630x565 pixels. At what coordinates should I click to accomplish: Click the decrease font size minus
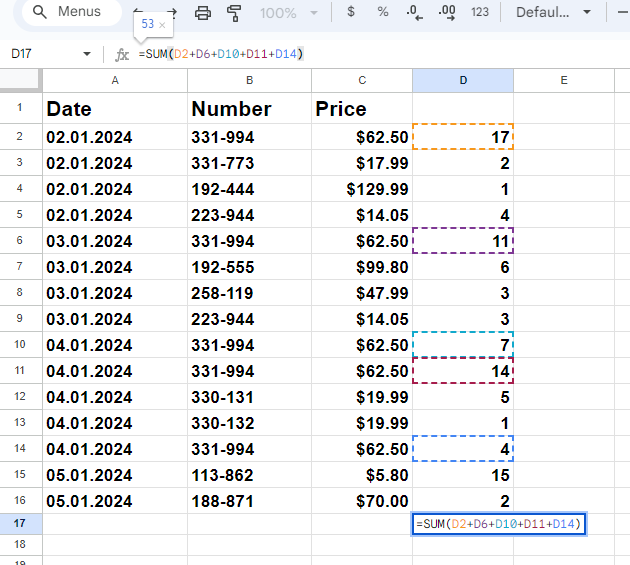pyautogui.click(x=623, y=12)
